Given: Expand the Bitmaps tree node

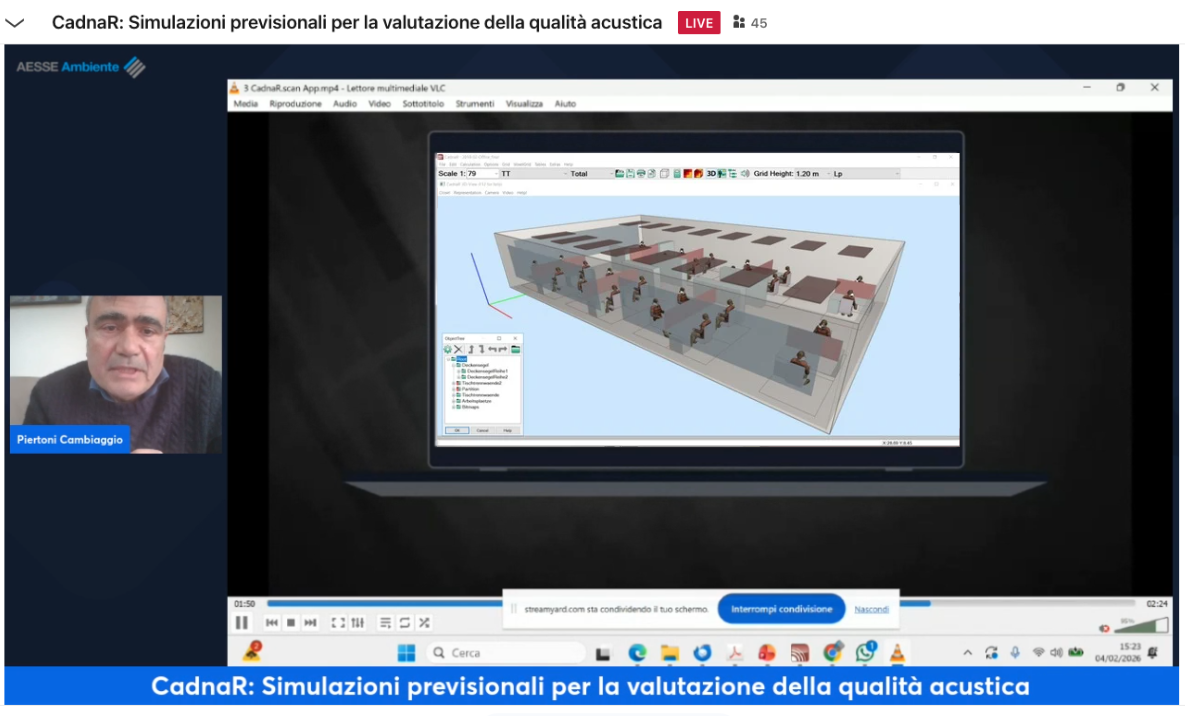Looking at the screenshot, I should tap(453, 407).
